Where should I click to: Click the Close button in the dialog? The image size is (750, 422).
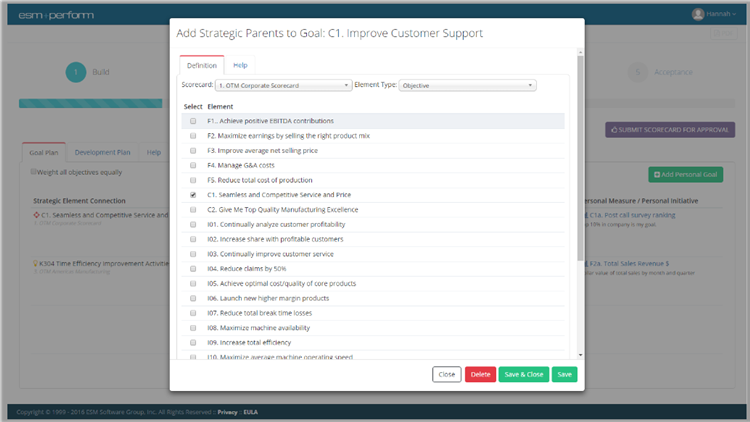coord(447,374)
